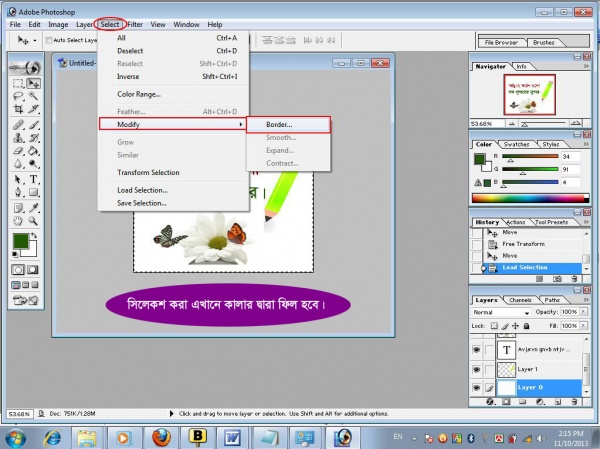Click the color spectrum ramp bar
600x449 pixels.
(x=530, y=198)
